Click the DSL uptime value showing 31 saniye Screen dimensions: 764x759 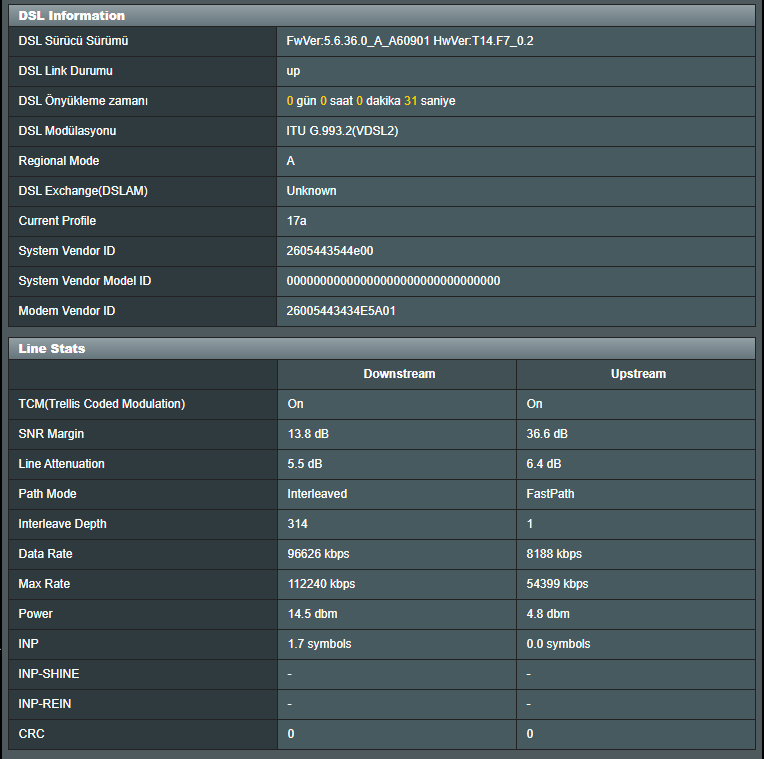(x=371, y=101)
